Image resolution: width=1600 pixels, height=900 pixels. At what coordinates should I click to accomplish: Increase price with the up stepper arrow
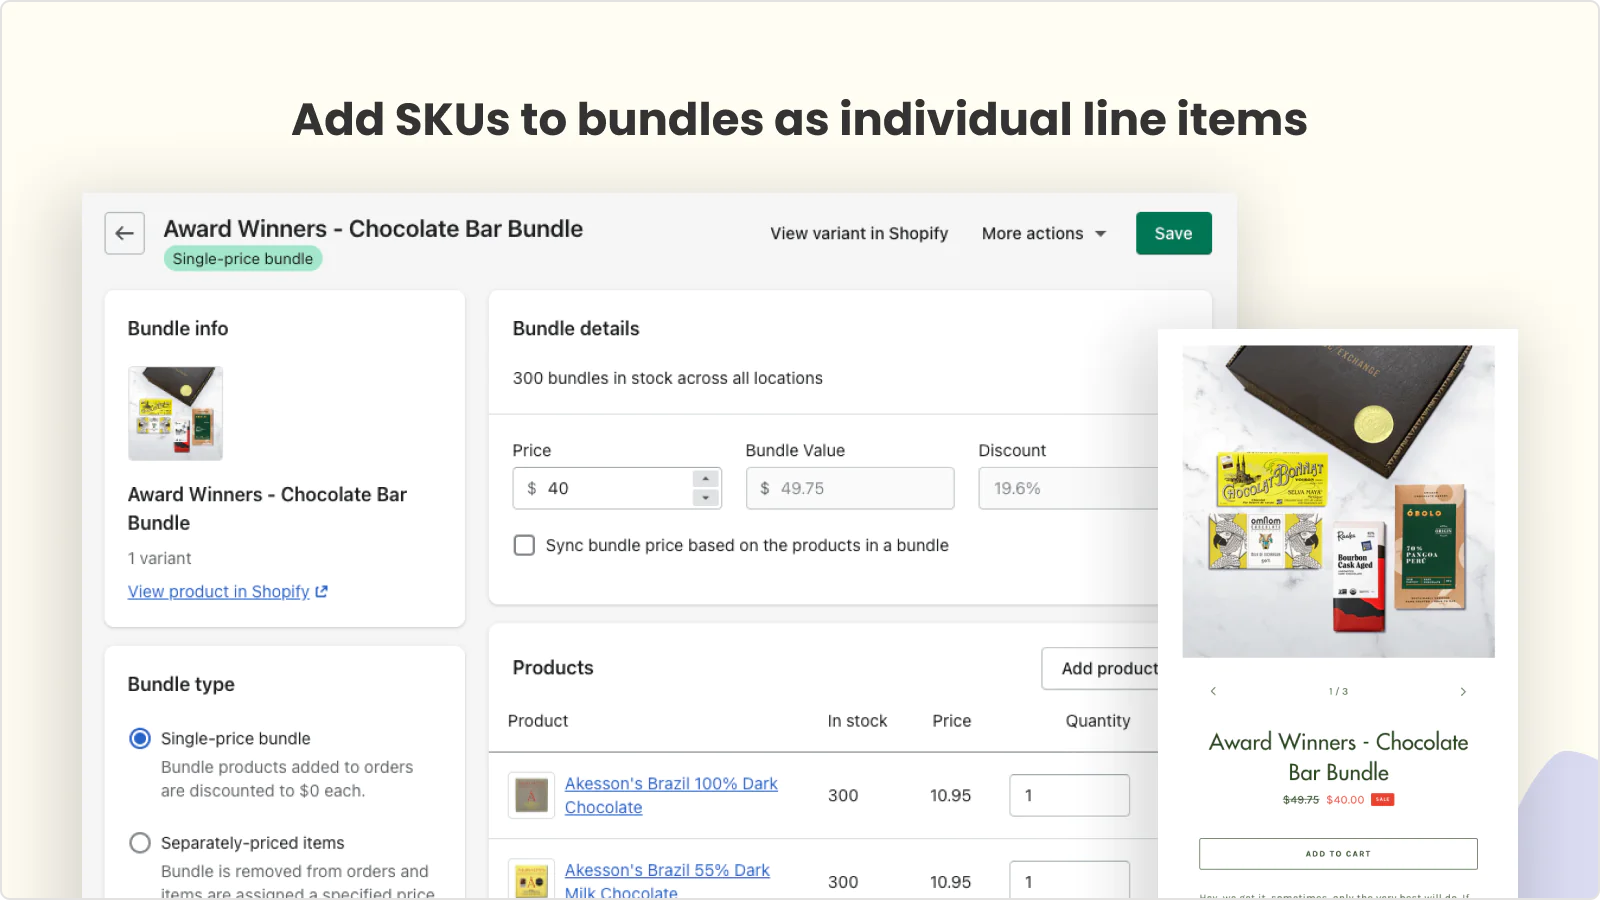click(x=706, y=479)
